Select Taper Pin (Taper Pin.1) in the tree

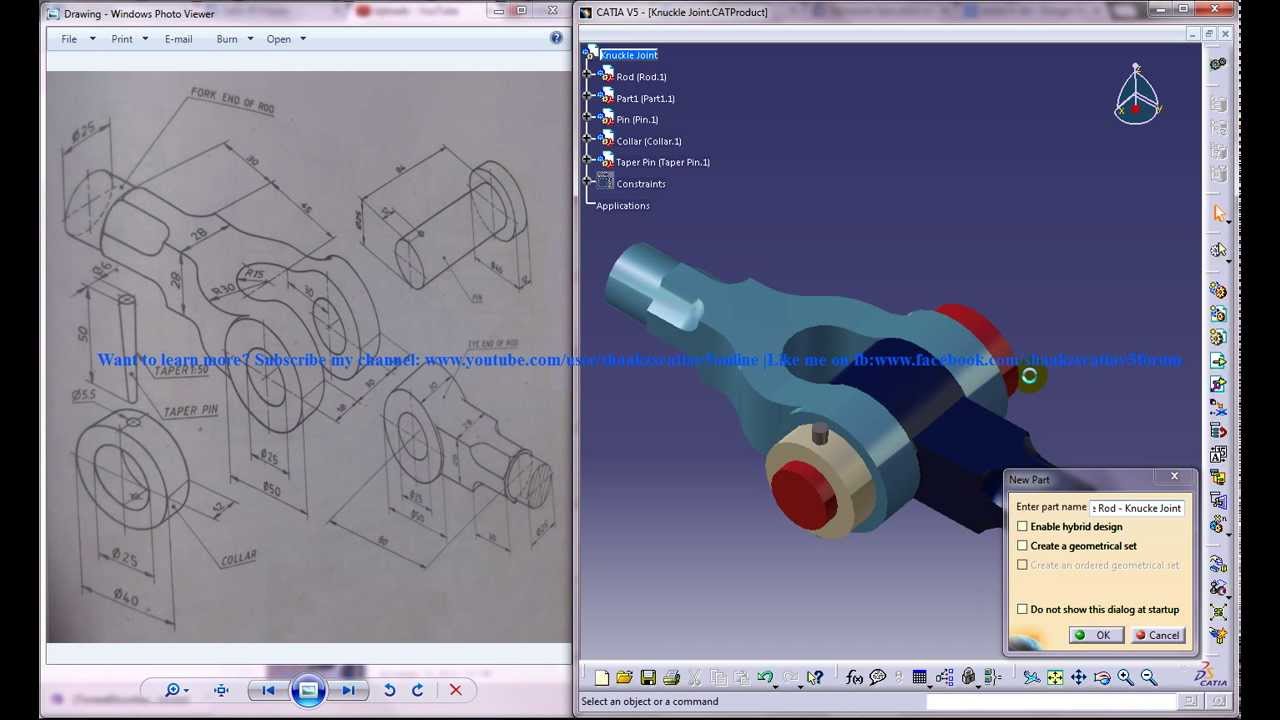point(663,162)
